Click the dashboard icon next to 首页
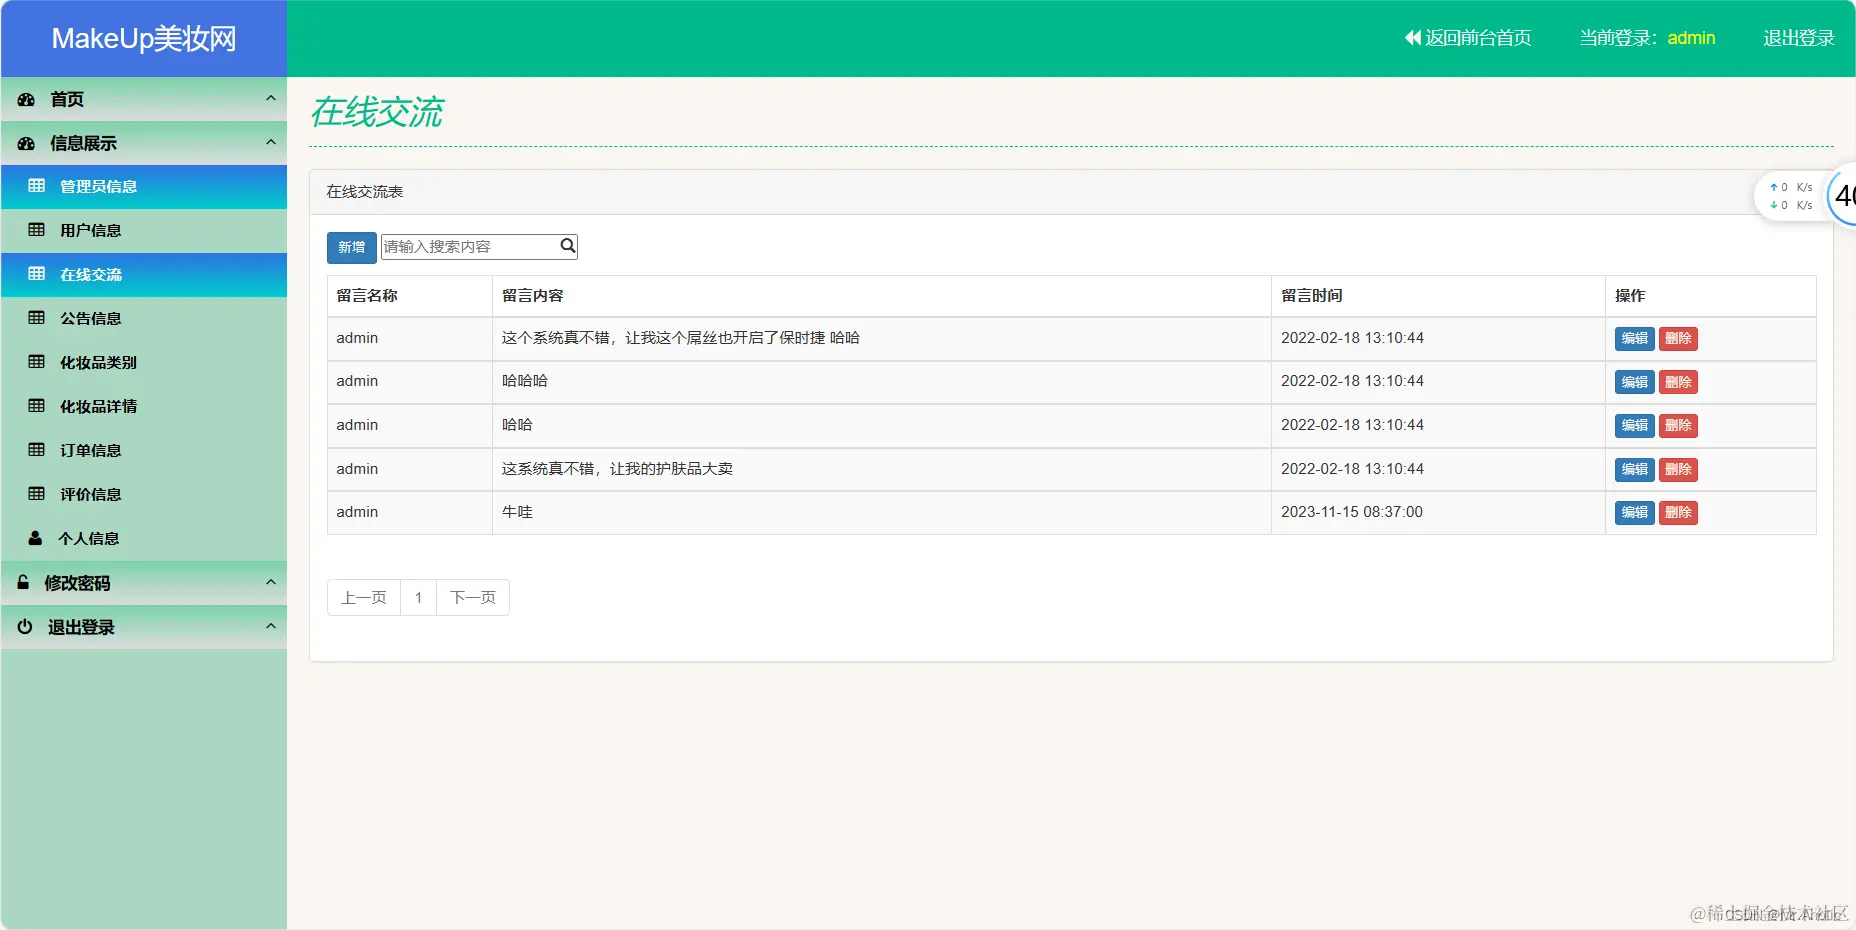The height and width of the screenshot is (930, 1856). (27, 99)
